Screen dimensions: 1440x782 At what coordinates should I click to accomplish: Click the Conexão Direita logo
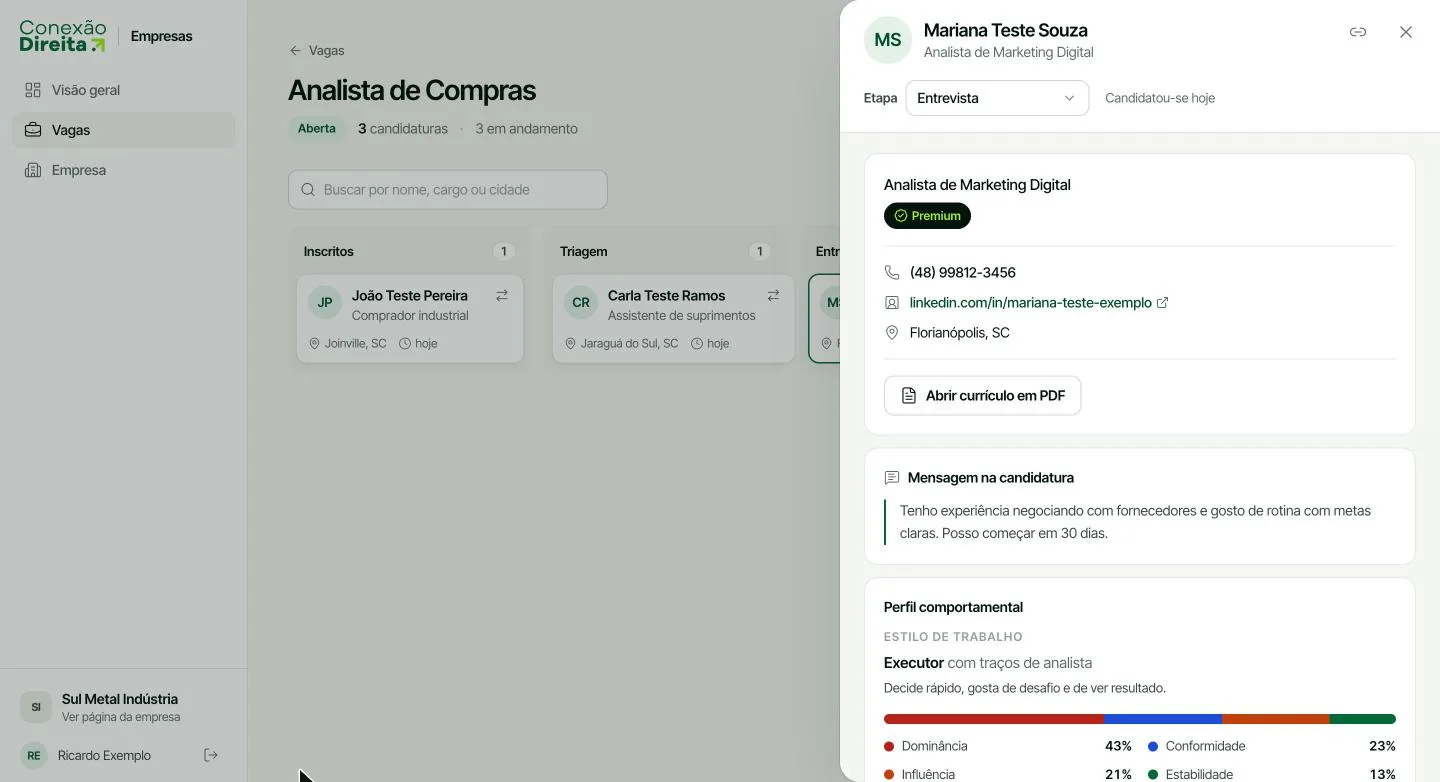(62, 36)
